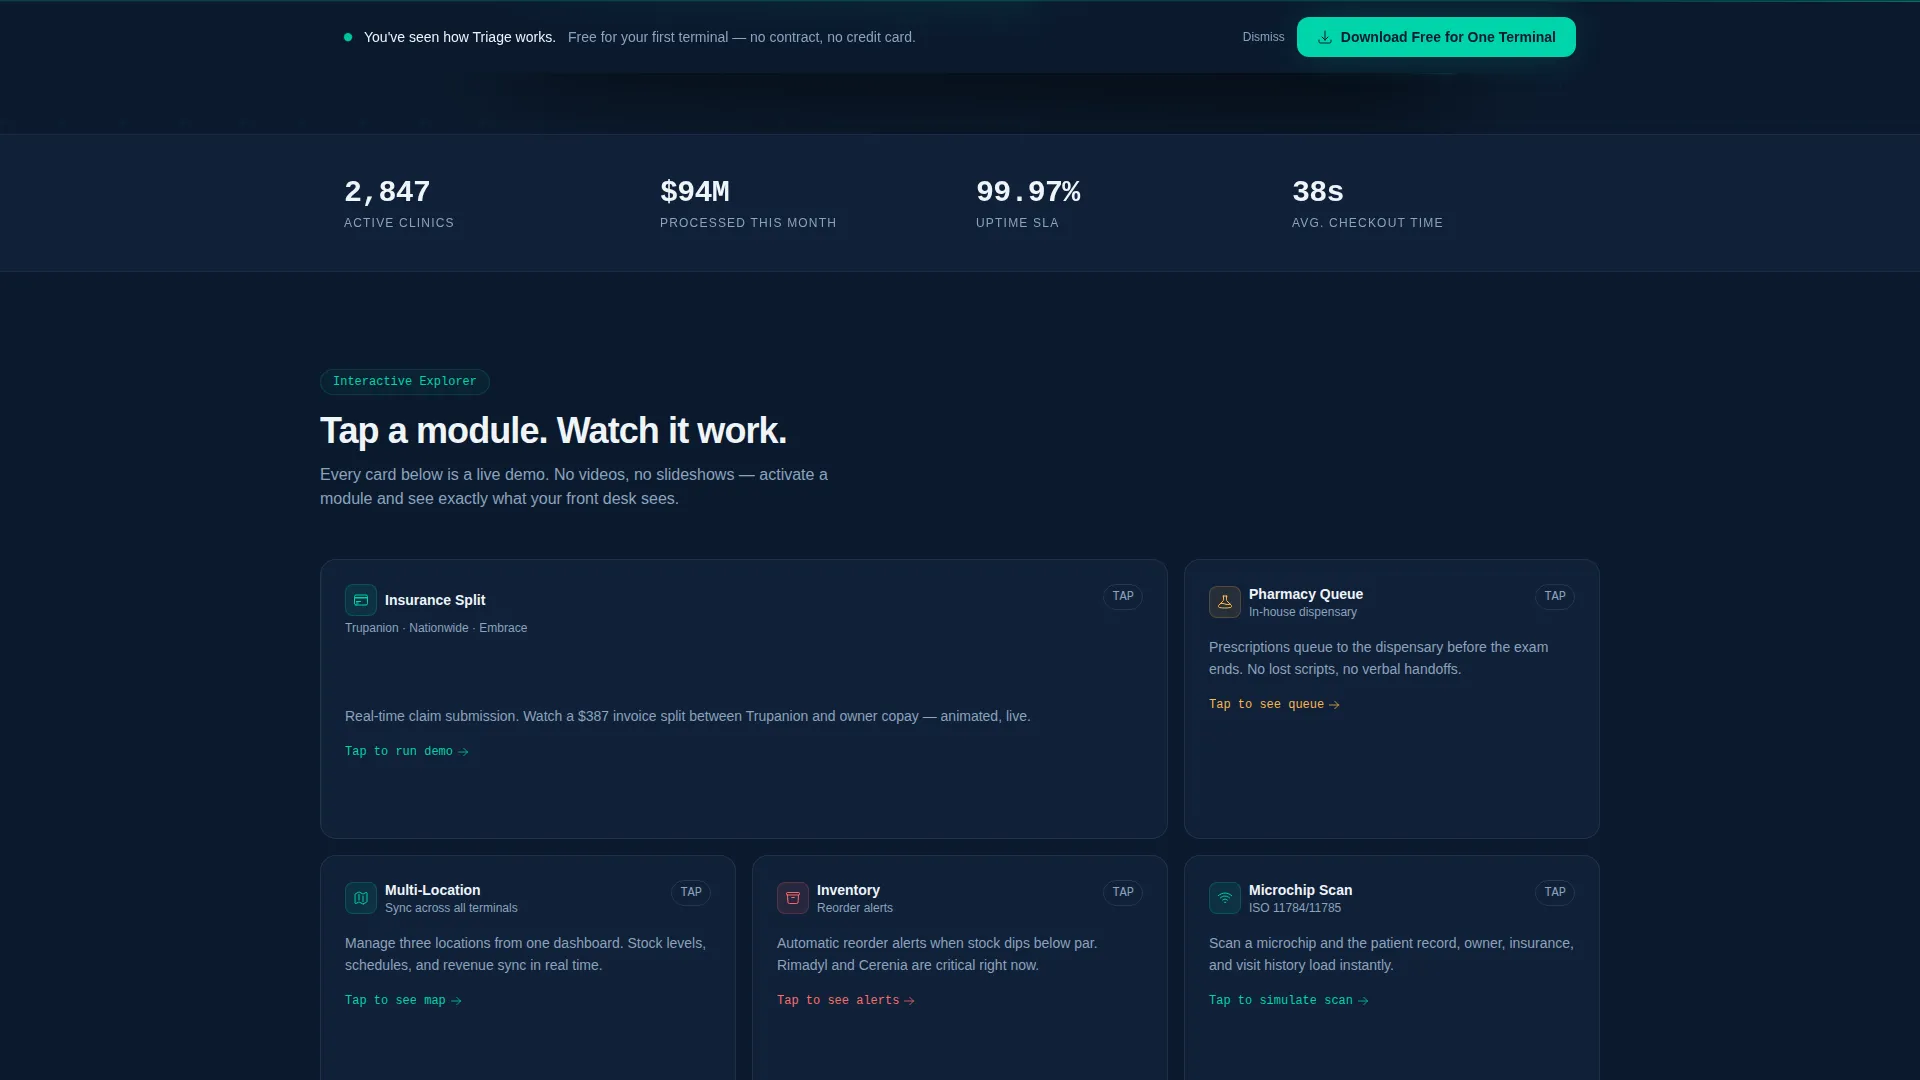Select the Pharmacy Queue card title
Image resolution: width=1920 pixels, height=1080 pixels.
[1306, 594]
